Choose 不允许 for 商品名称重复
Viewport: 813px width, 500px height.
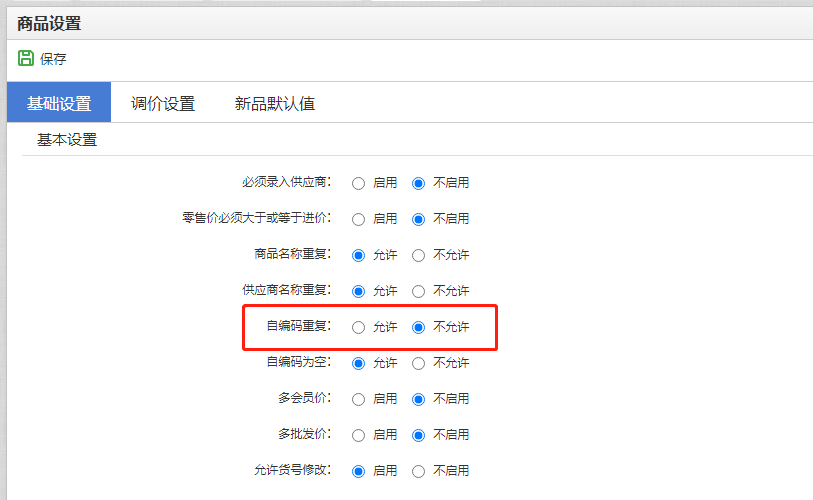[418, 256]
